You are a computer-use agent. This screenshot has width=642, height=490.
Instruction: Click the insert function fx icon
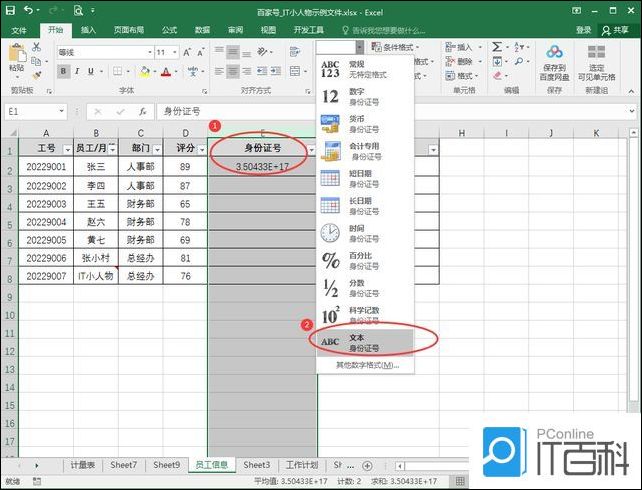coord(143,111)
